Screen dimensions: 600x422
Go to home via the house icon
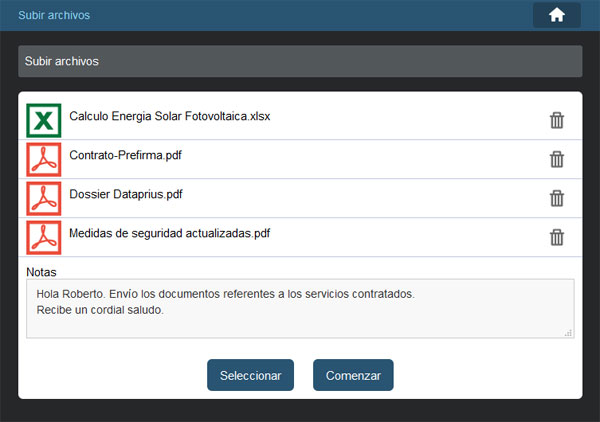557,15
